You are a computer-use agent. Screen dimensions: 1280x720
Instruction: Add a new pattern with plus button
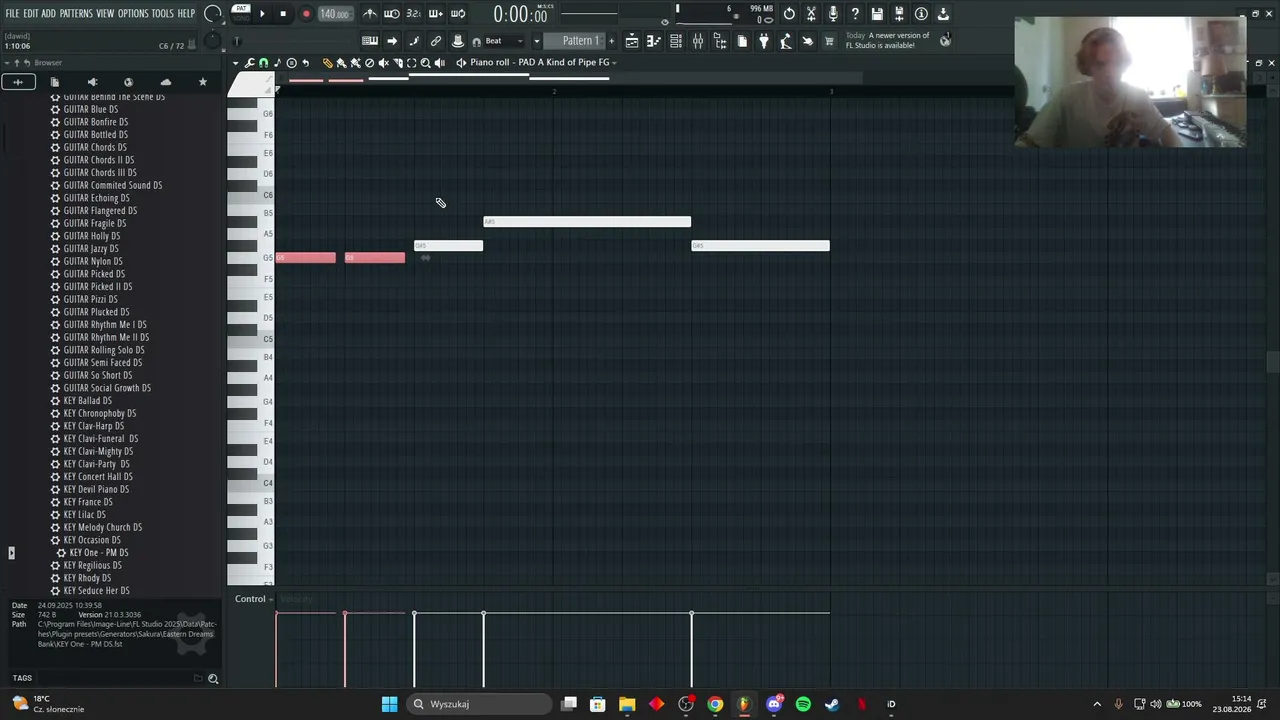point(611,41)
